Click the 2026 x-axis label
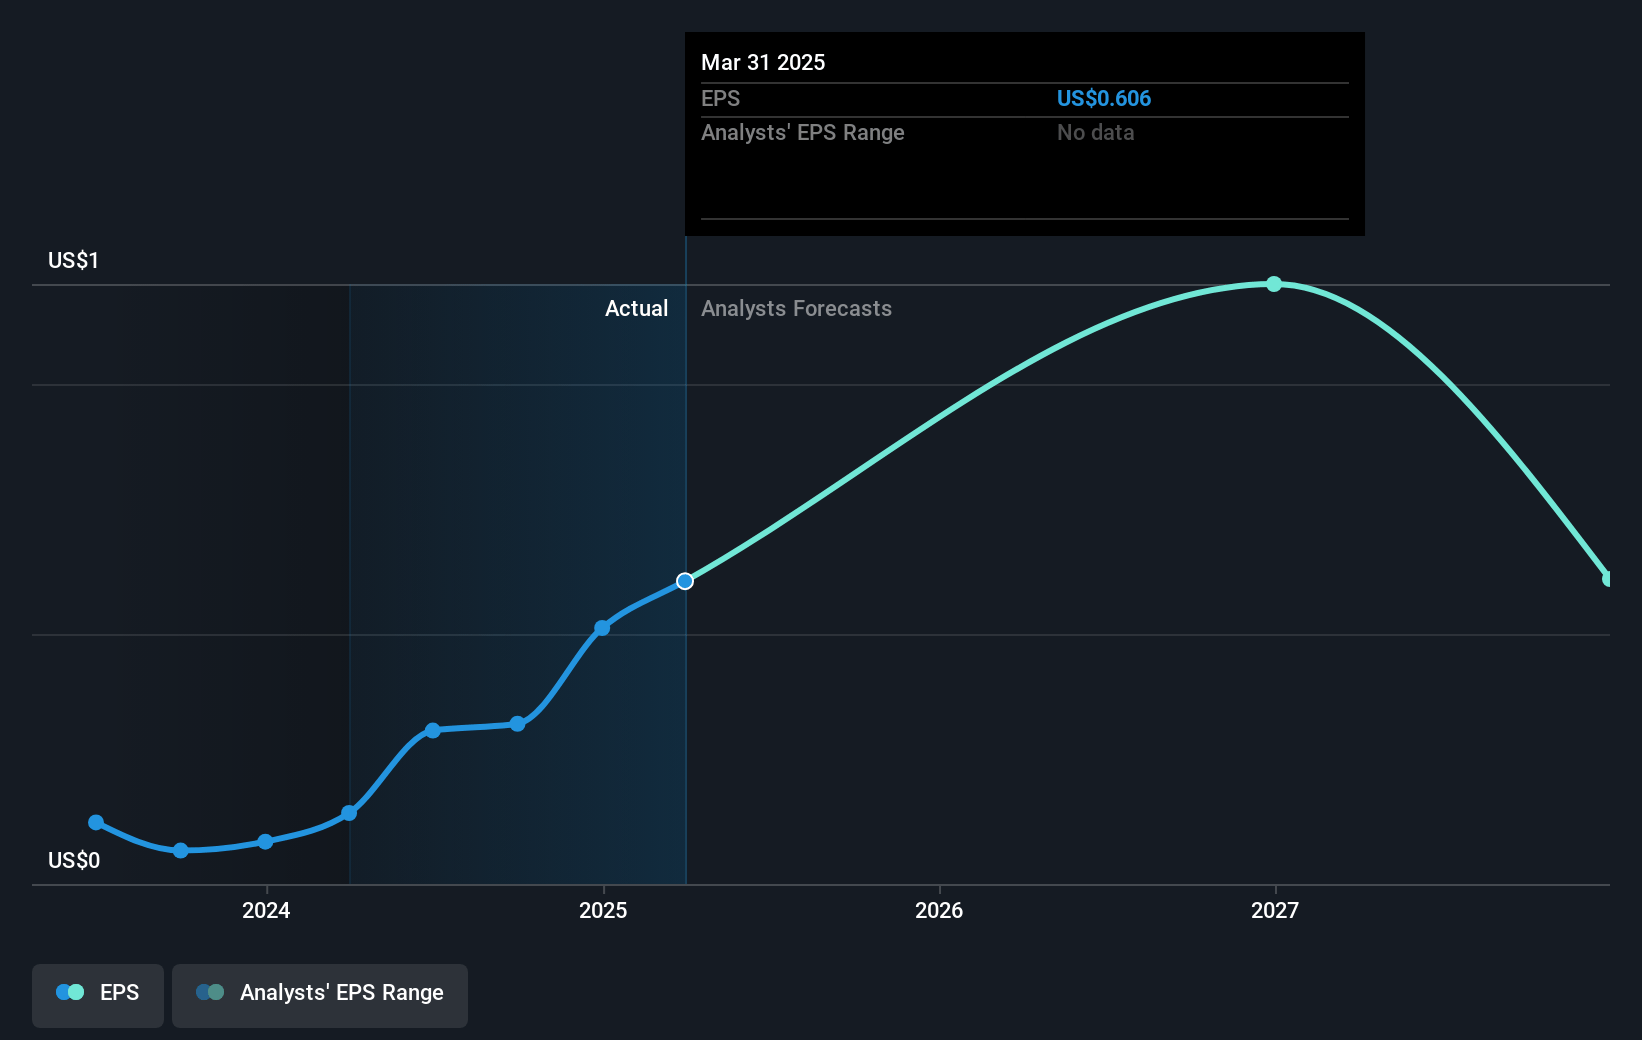The image size is (1642, 1040). pos(939,910)
